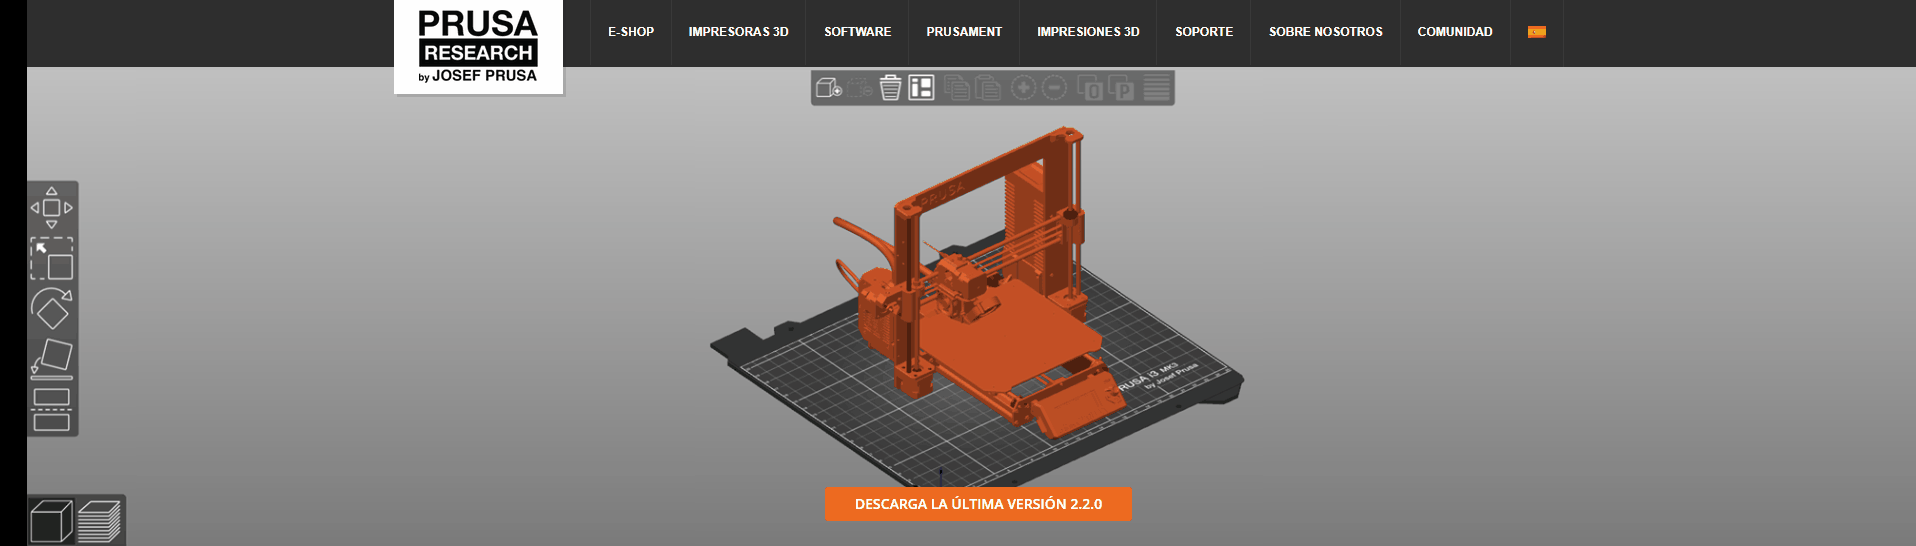Viewport: 1916px width, 546px height.
Task: Select the Rotate tool in the left toolbar
Action: [52, 308]
